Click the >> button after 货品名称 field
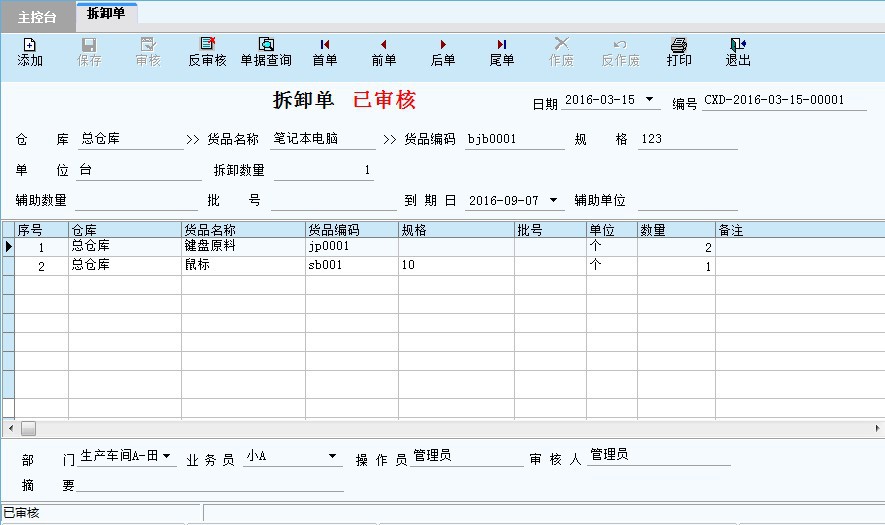885x525 pixels. [x=389, y=139]
